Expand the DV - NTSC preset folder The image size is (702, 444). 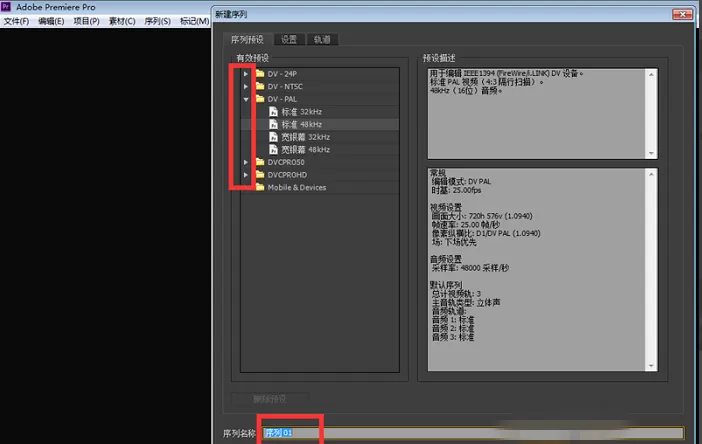pyautogui.click(x=245, y=86)
